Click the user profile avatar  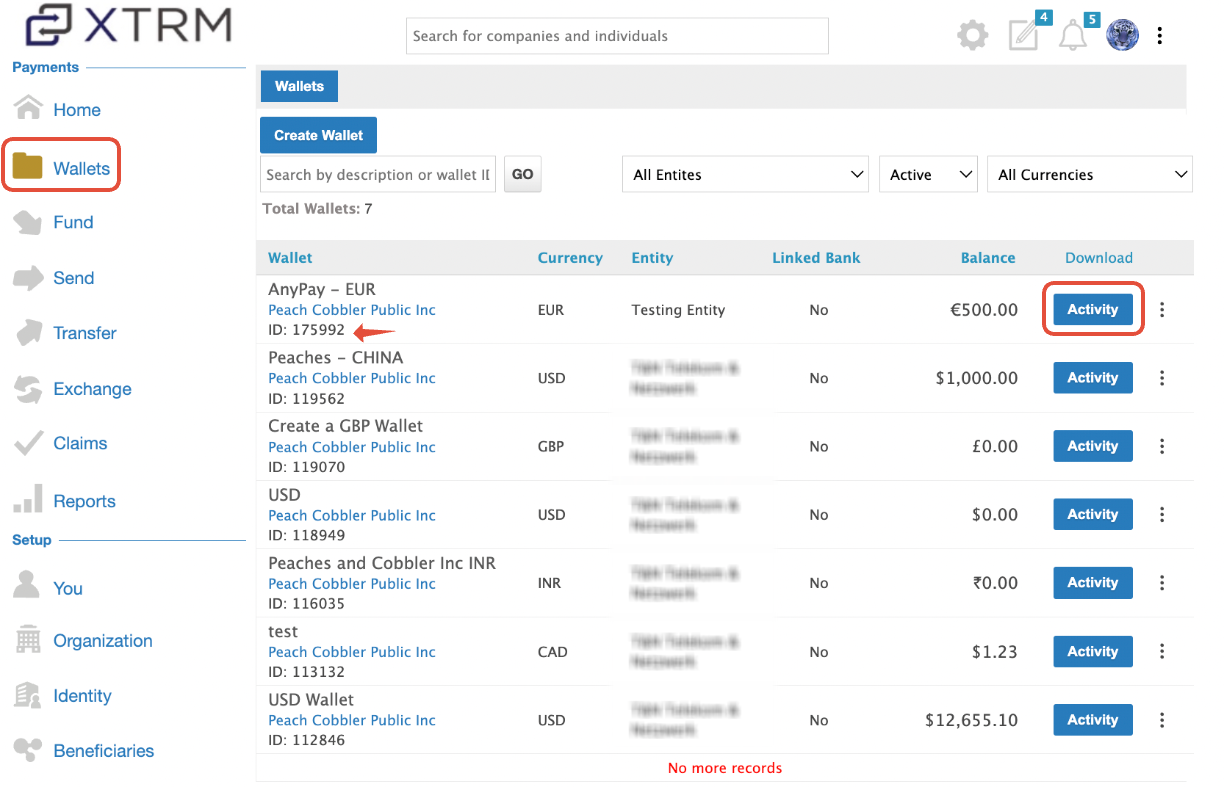1122,36
